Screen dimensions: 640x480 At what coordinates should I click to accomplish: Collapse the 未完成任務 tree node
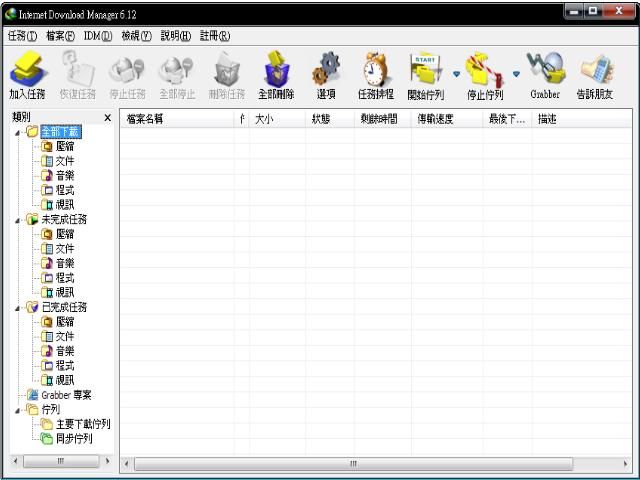tap(19, 219)
